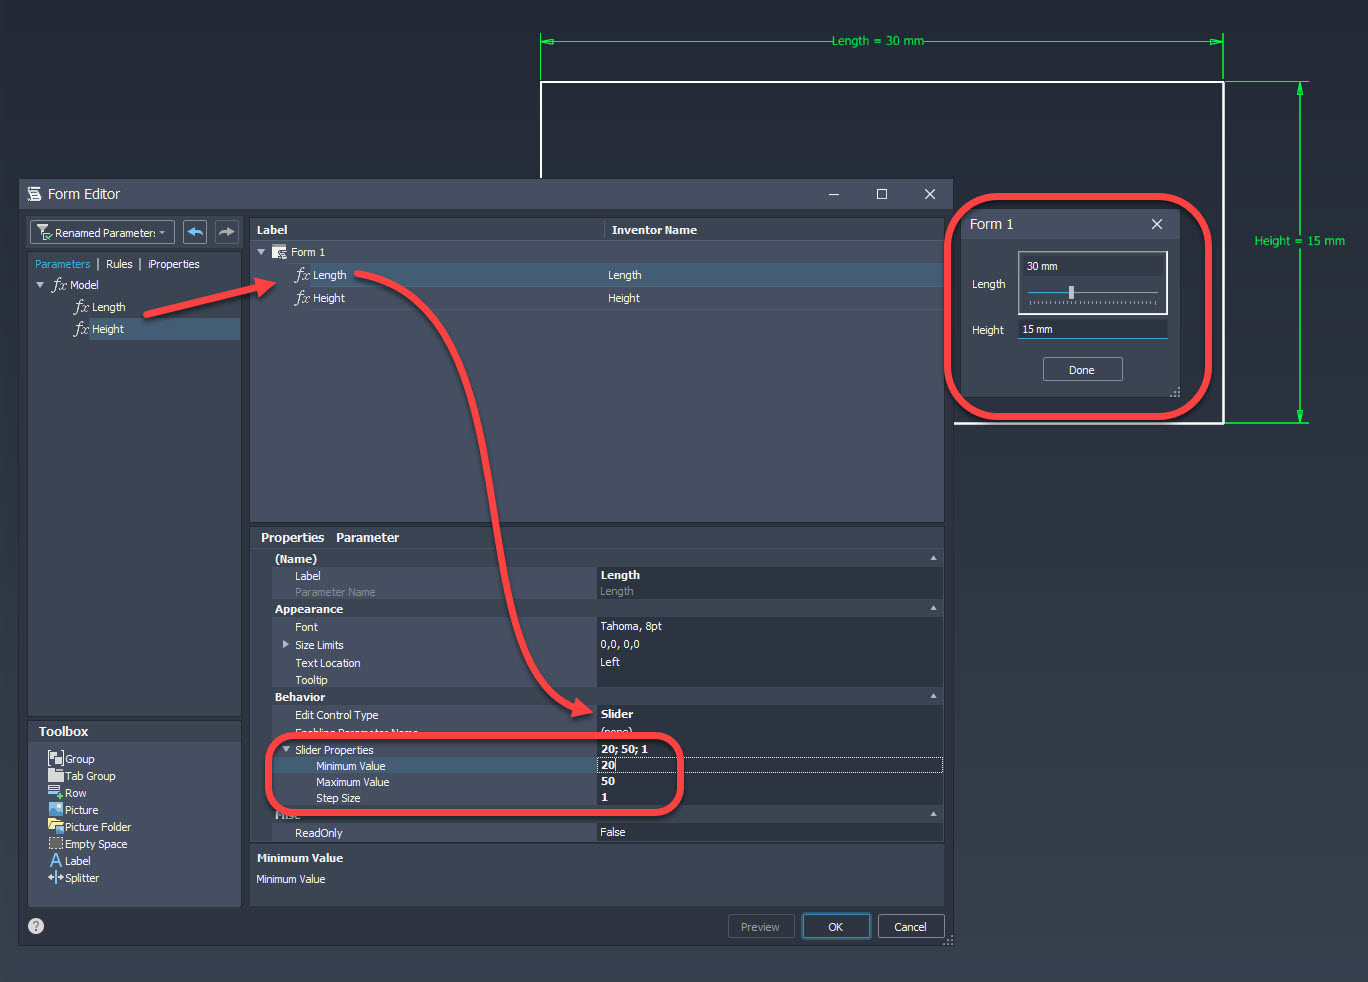Collapse the Model parameters tree
Viewport: 1368px width, 982px height.
coord(39,284)
